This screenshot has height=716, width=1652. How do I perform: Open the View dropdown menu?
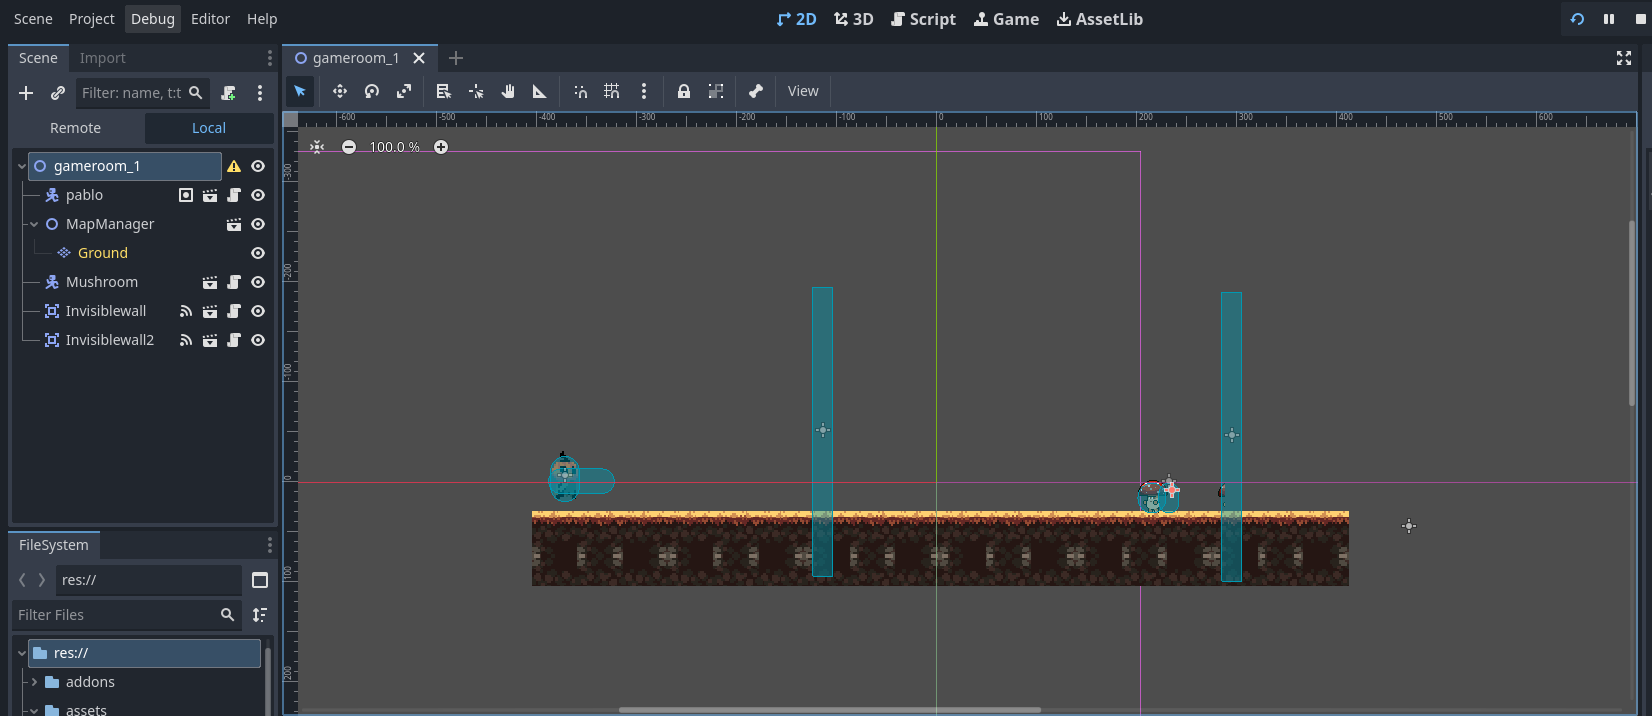coord(803,91)
